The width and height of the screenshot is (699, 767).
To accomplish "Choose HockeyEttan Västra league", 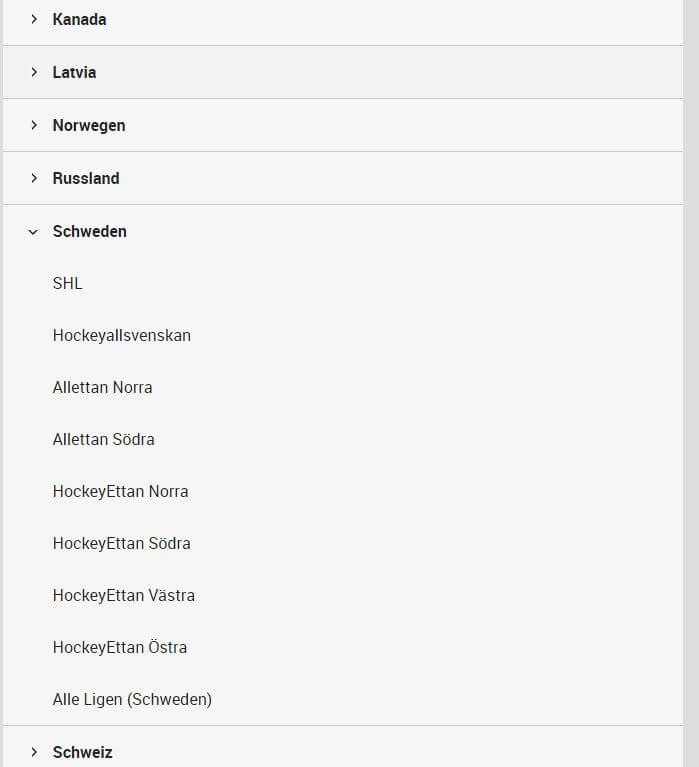I will pyautogui.click(x=124, y=595).
